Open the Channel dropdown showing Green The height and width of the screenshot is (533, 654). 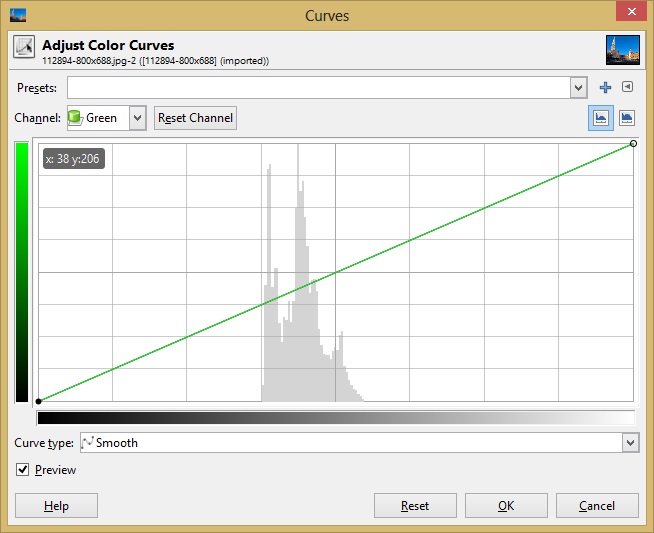(x=107, y=118)
